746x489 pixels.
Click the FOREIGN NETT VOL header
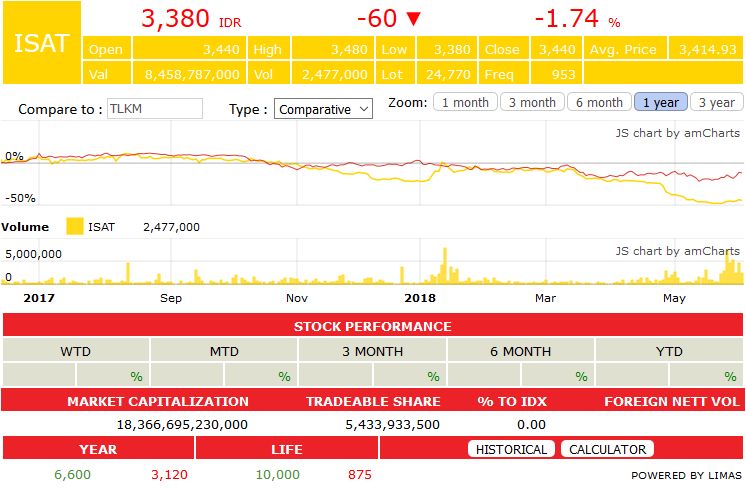(x=672, y=401)
